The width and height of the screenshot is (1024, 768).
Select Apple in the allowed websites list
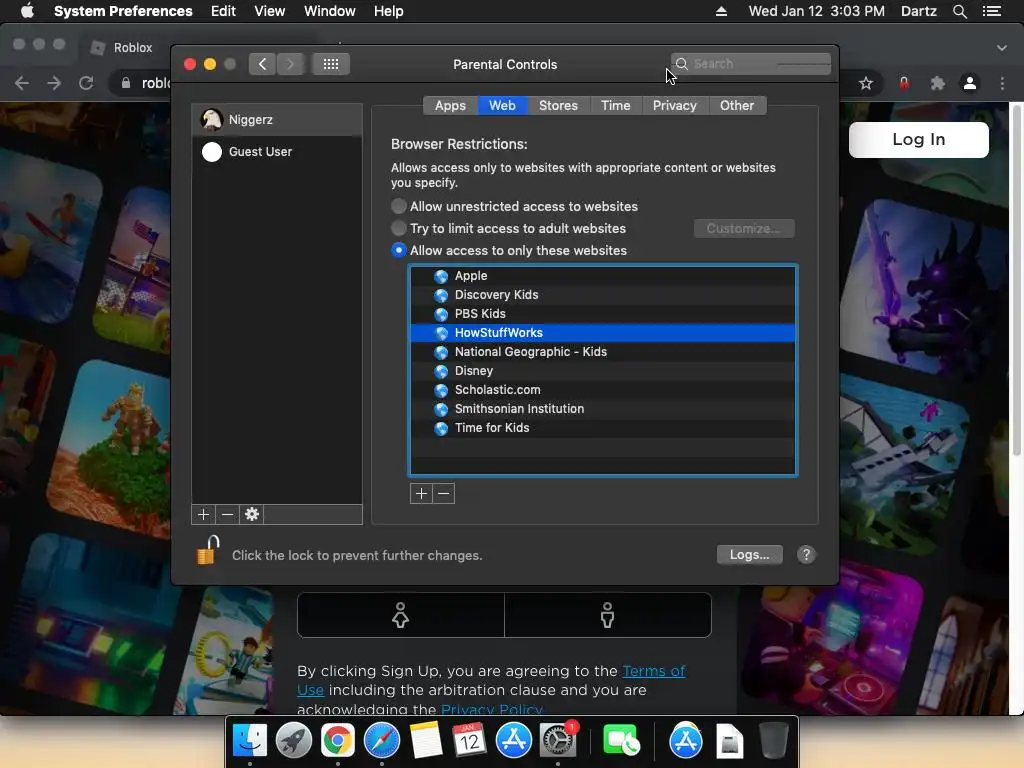pos(602,276)
